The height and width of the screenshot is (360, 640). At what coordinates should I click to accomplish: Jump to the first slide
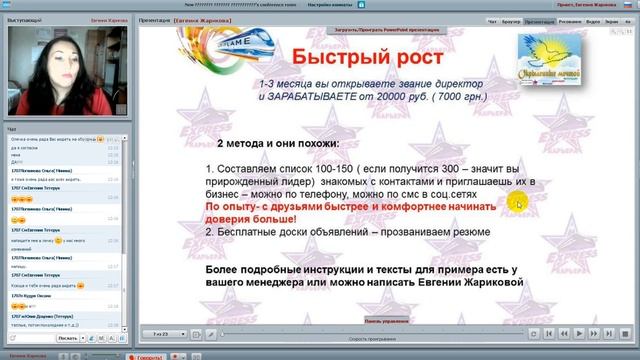(549, 334)
